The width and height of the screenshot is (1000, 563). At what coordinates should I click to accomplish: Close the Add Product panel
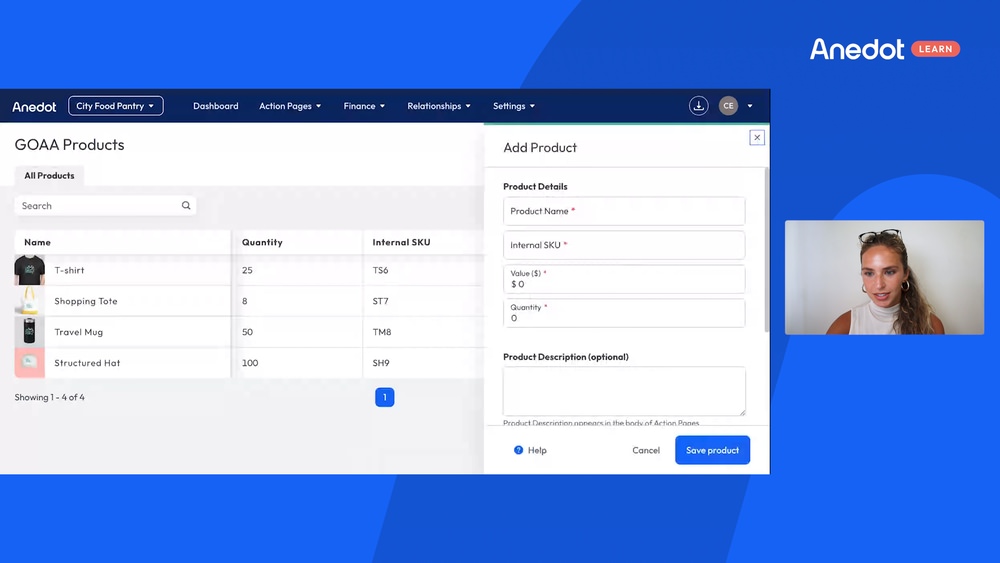pyautogui.click(x=757, y=138)
